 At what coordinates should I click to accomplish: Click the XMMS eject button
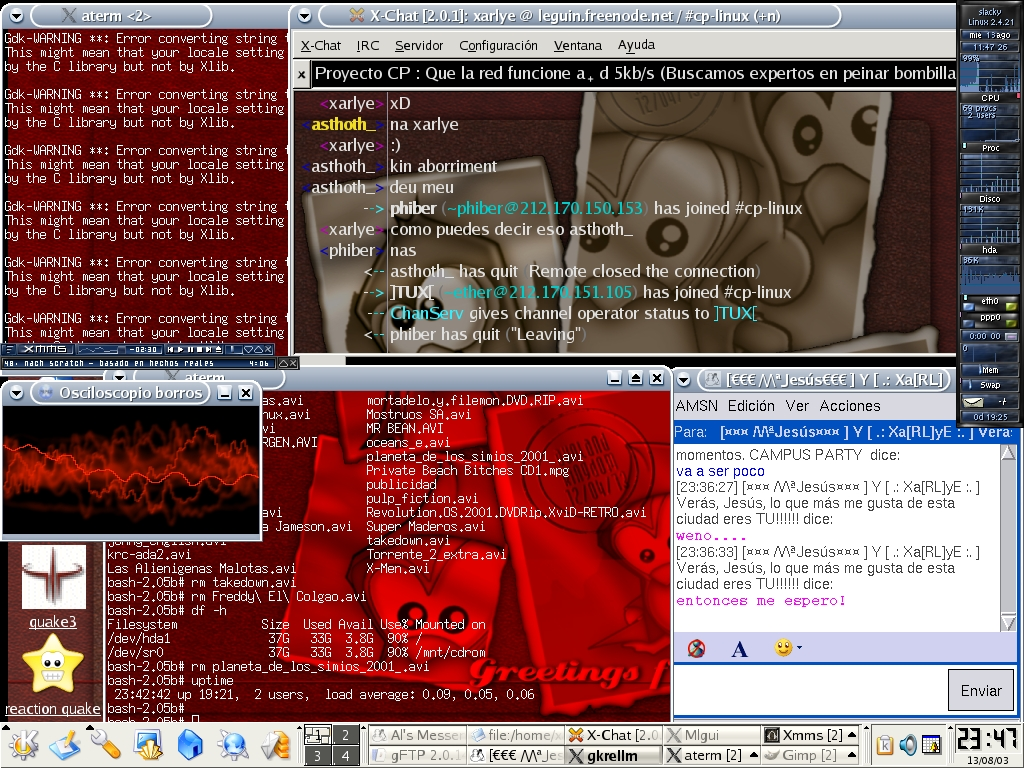pyautogui.click(x=219, y=349)
